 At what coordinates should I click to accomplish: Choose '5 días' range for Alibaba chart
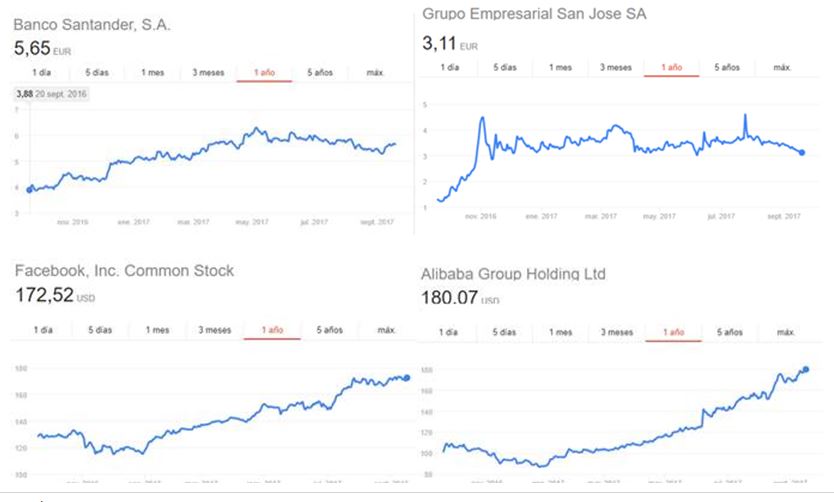click(505, 331)
